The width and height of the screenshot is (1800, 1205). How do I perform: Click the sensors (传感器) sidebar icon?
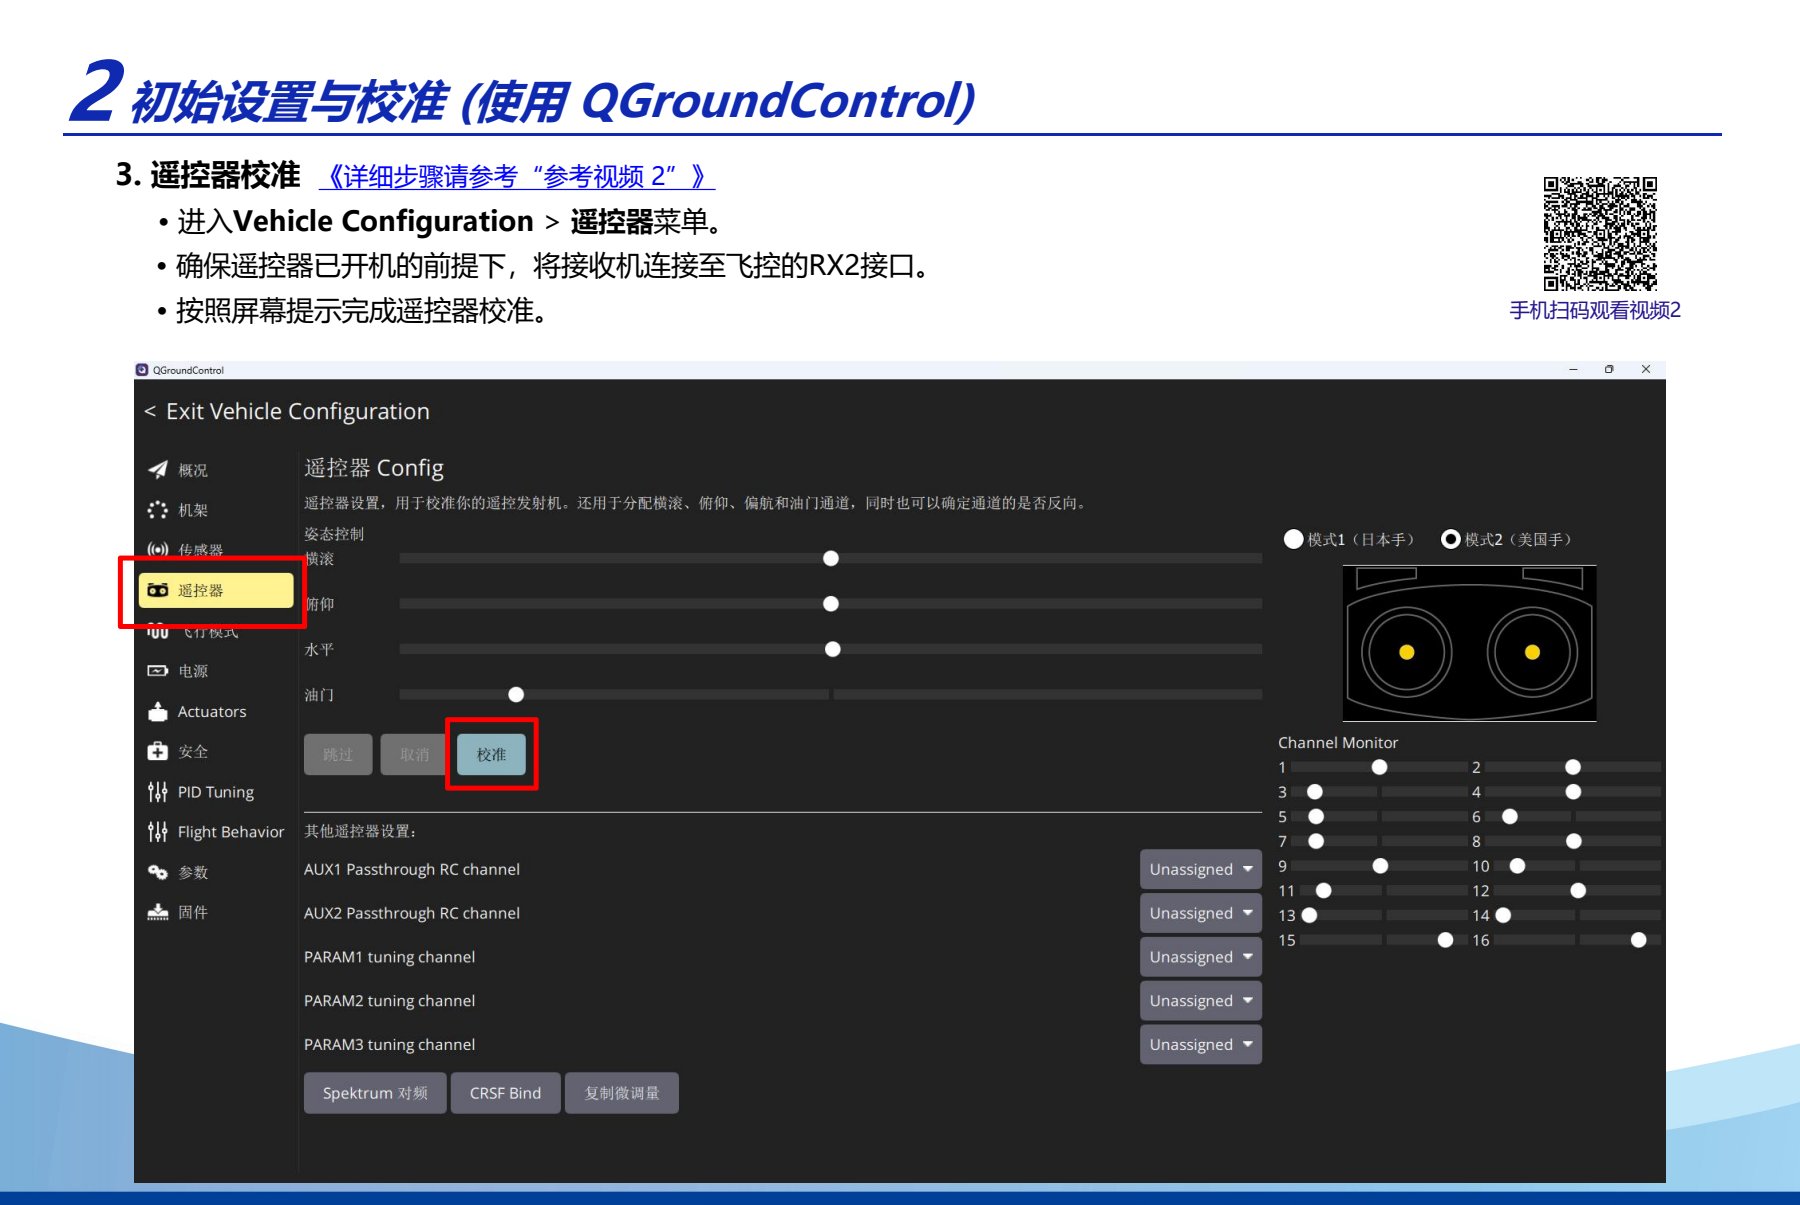tap(158, 549)
